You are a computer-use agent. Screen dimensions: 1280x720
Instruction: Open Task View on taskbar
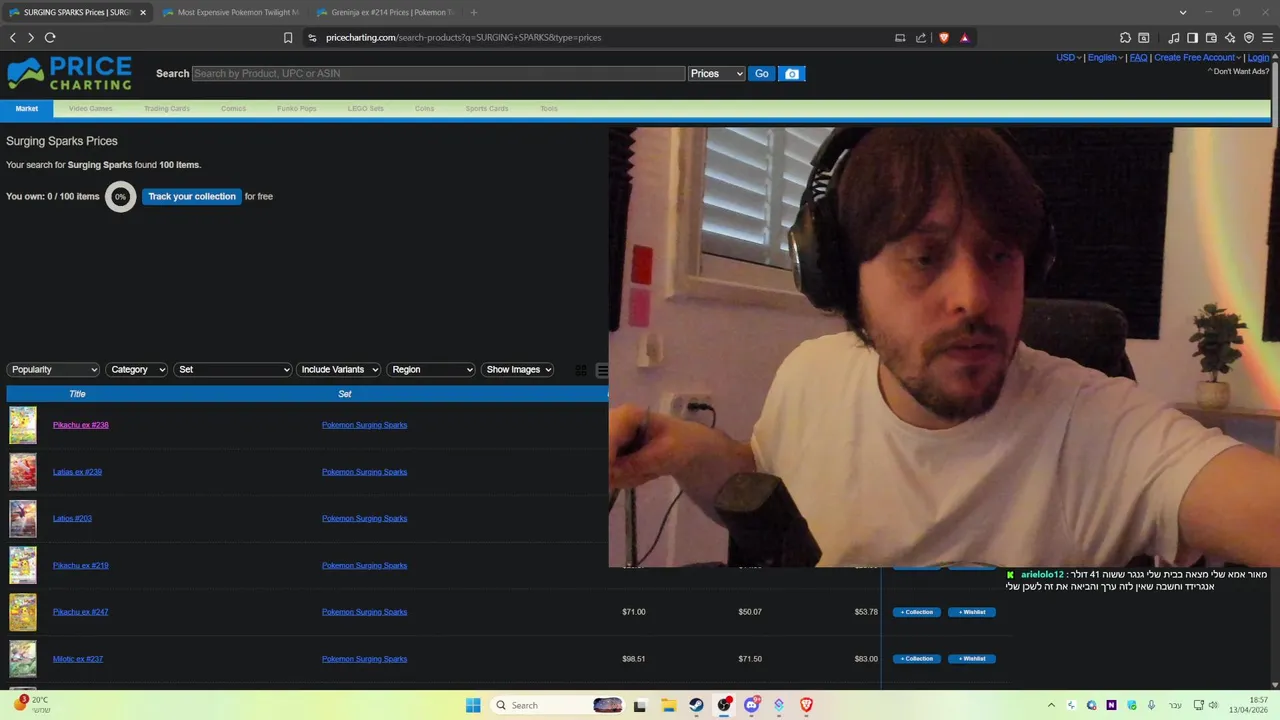(x=640, y=705)
